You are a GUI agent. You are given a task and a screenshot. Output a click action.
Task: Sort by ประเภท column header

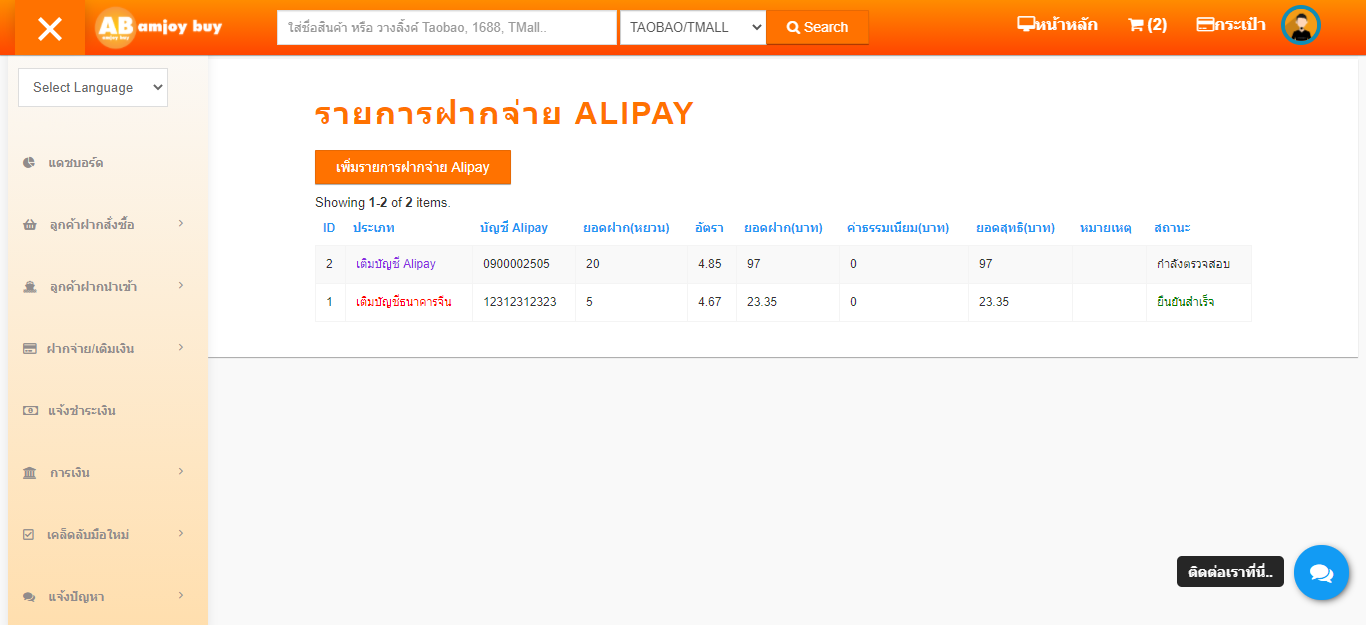pyautogui.click(x=374, y=228)
